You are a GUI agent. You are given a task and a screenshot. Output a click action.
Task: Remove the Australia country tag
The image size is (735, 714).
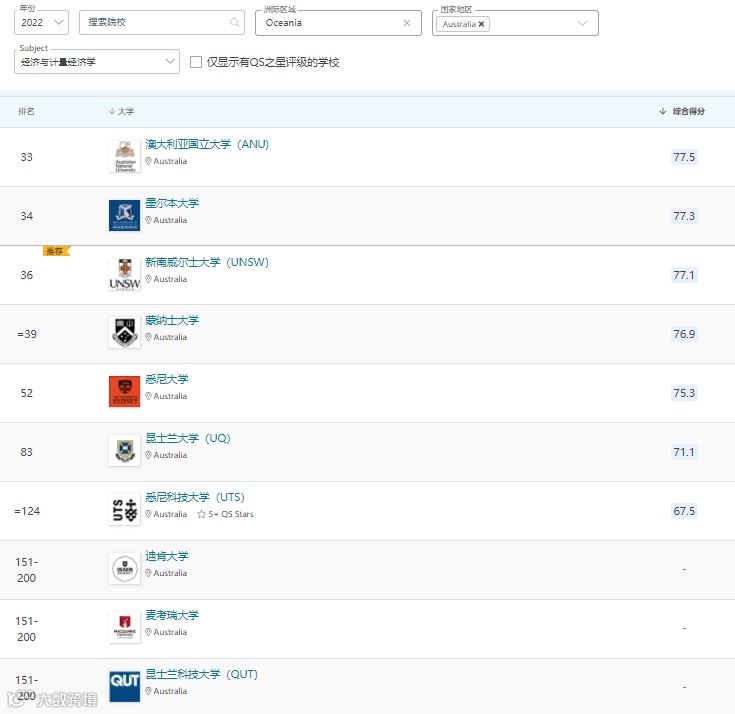(481, 24)
